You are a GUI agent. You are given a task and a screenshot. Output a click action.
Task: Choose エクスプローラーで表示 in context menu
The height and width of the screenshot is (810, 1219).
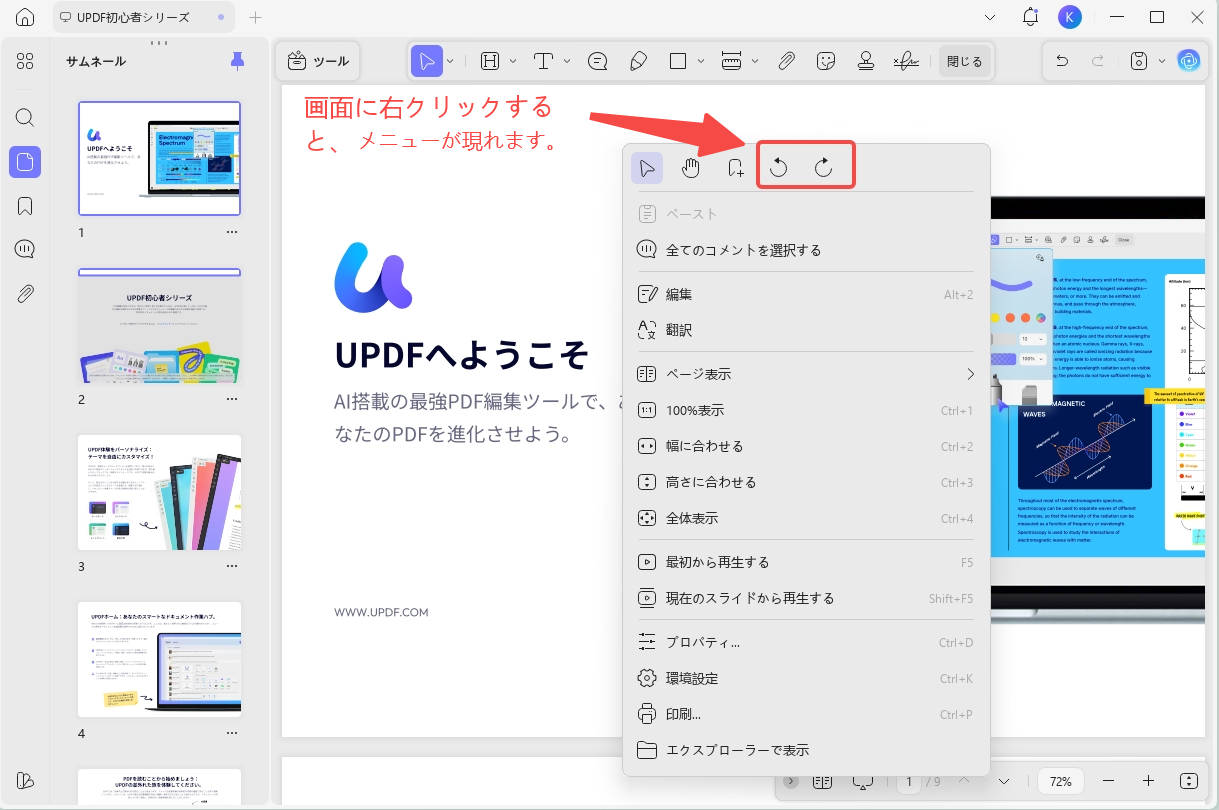pyautogui.click(x=806, y=750)
